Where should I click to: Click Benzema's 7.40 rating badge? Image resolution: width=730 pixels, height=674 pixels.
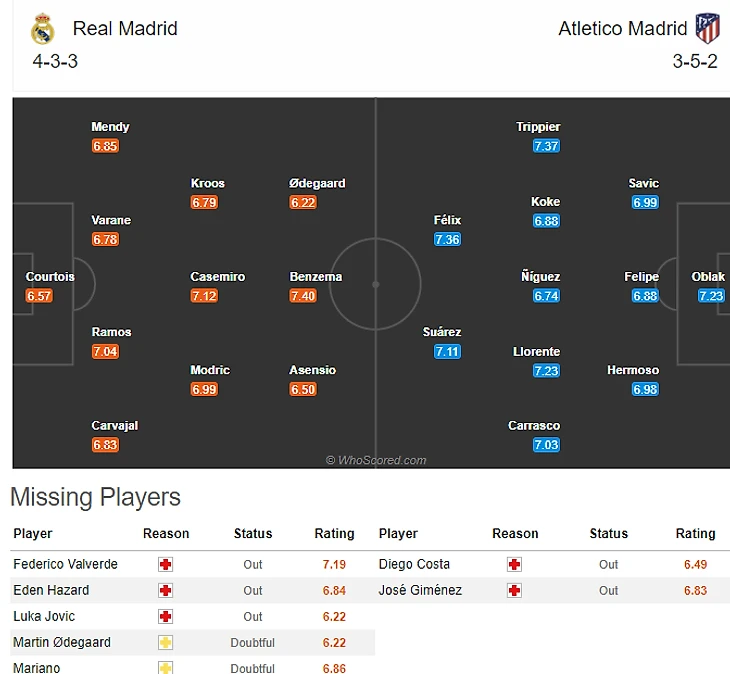(x=303, y=296)
